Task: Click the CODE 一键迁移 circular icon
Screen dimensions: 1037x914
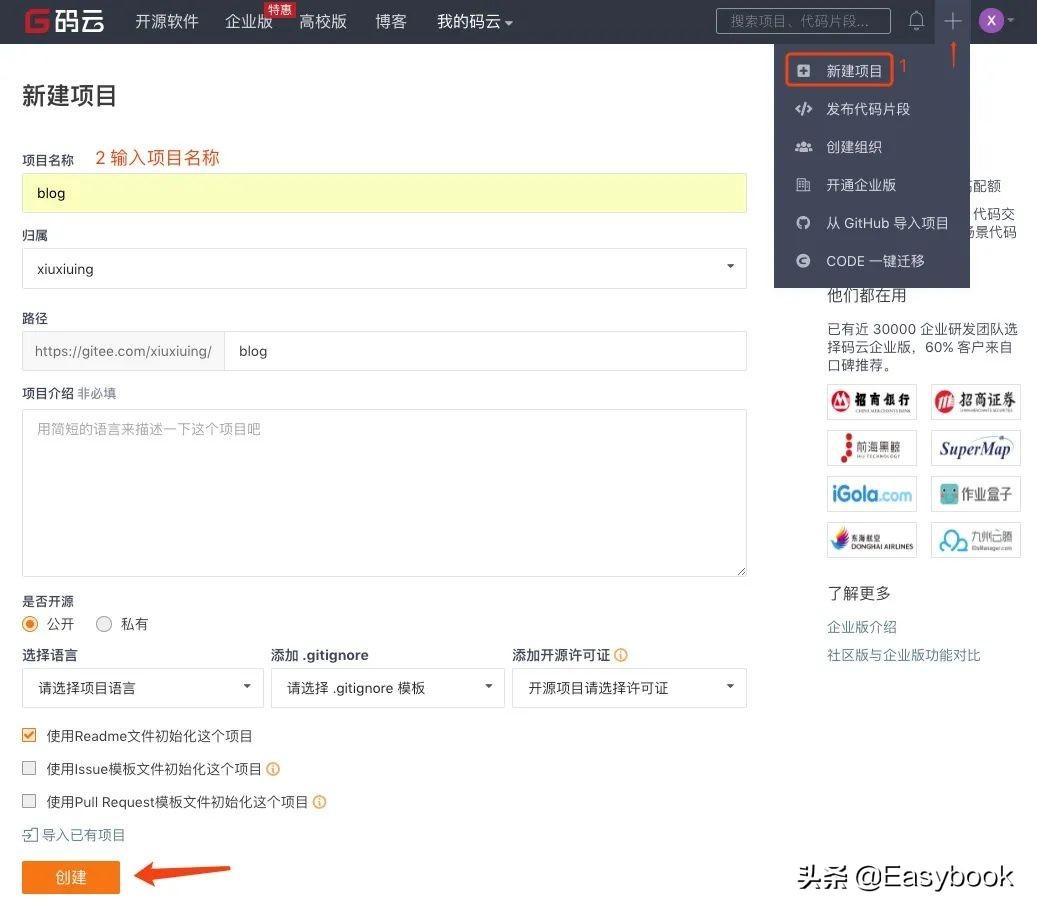Action: point(803,261)
